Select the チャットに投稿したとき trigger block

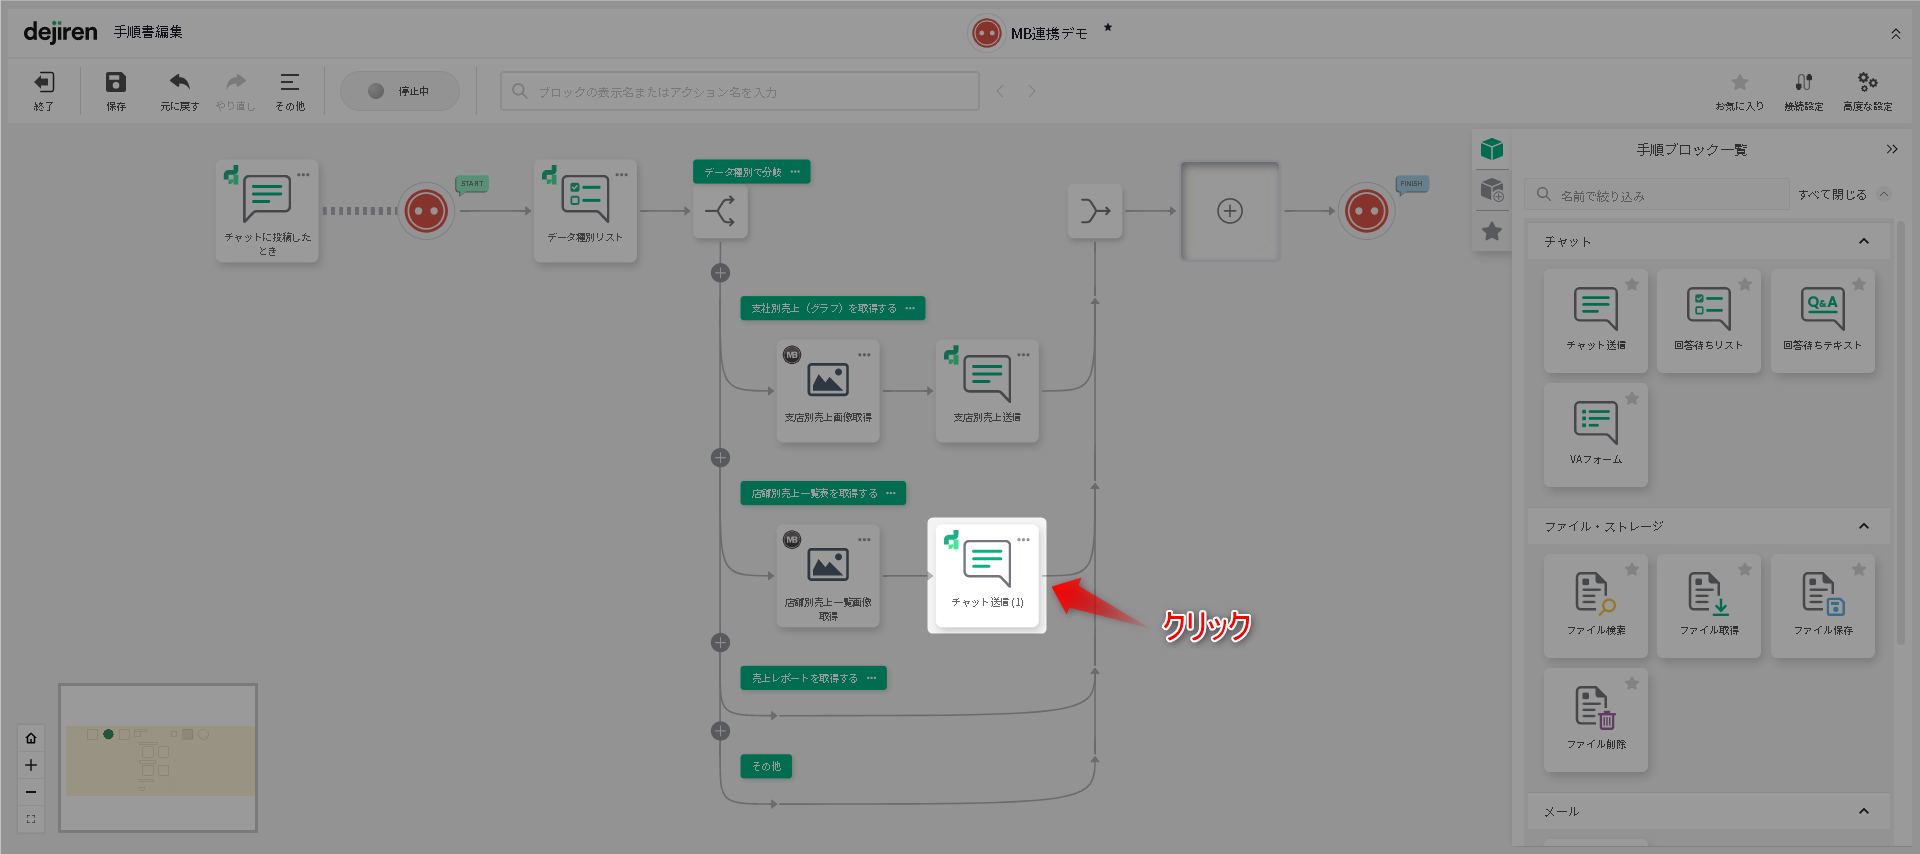[267, 211]
